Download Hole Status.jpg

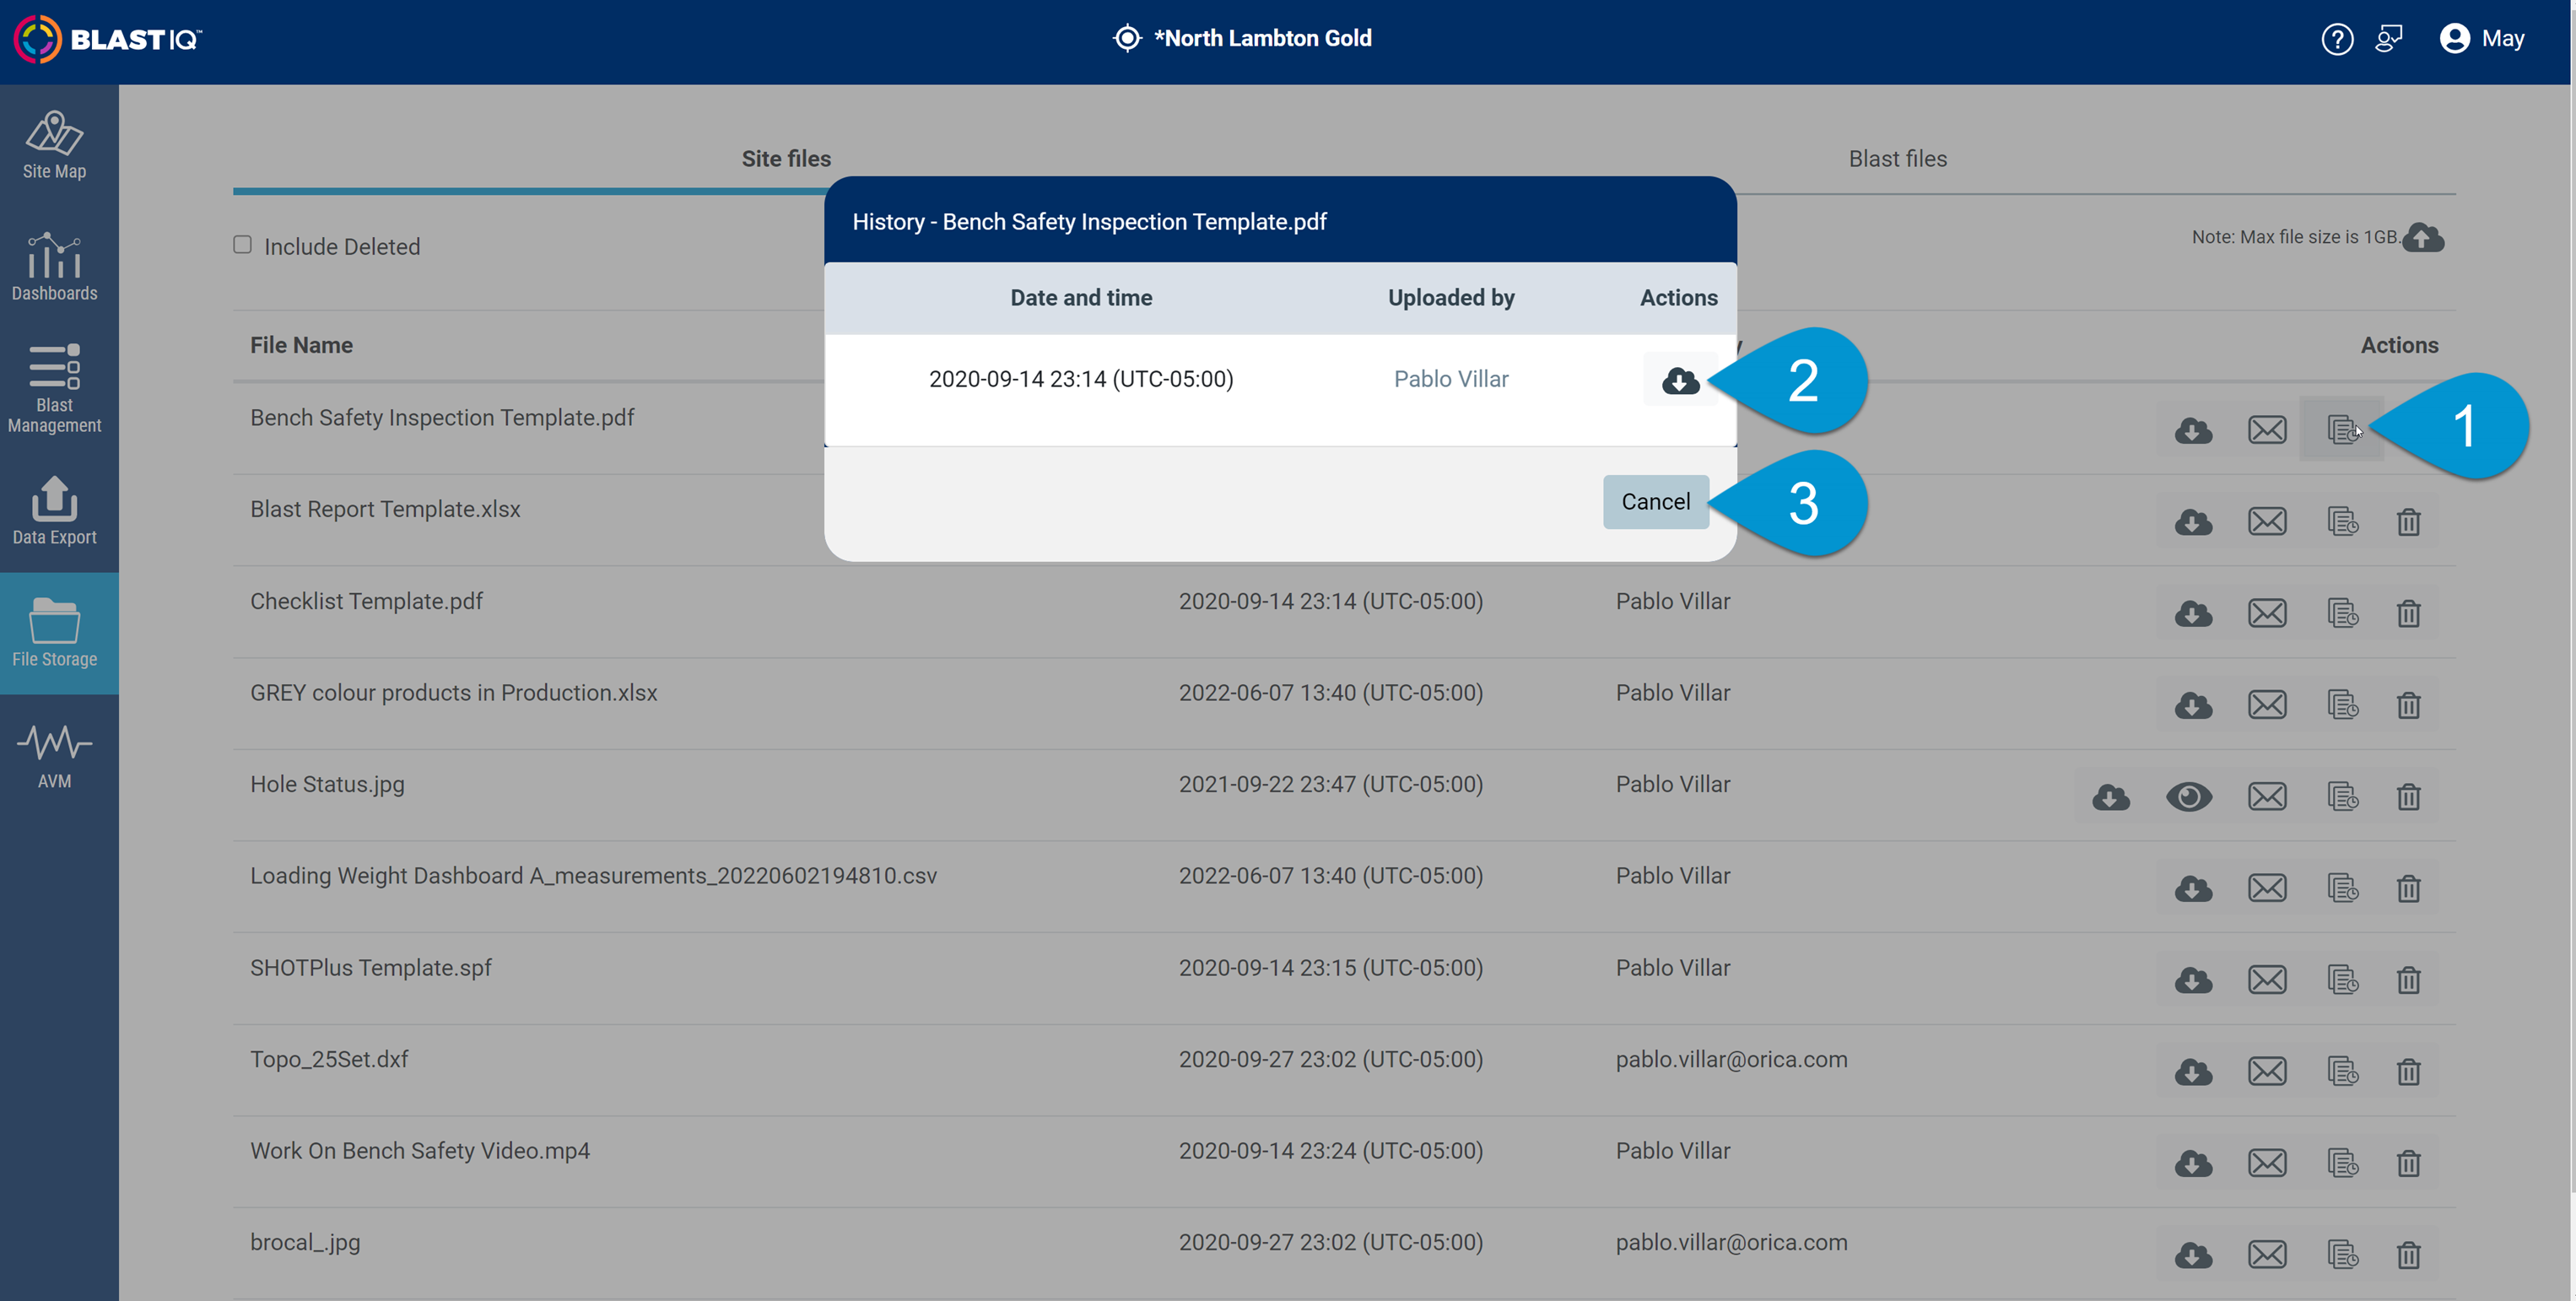tap(2111, 797)
